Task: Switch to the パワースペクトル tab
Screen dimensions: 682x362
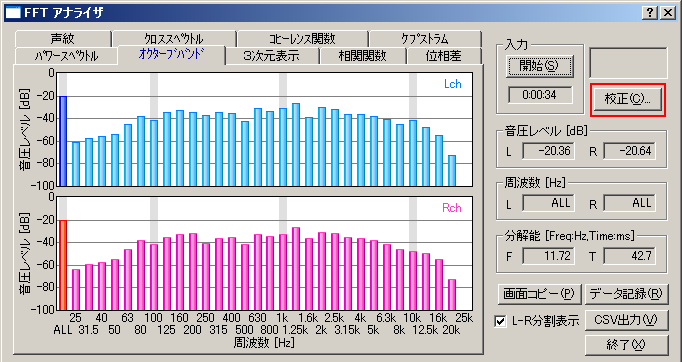Action: (66, 56)
